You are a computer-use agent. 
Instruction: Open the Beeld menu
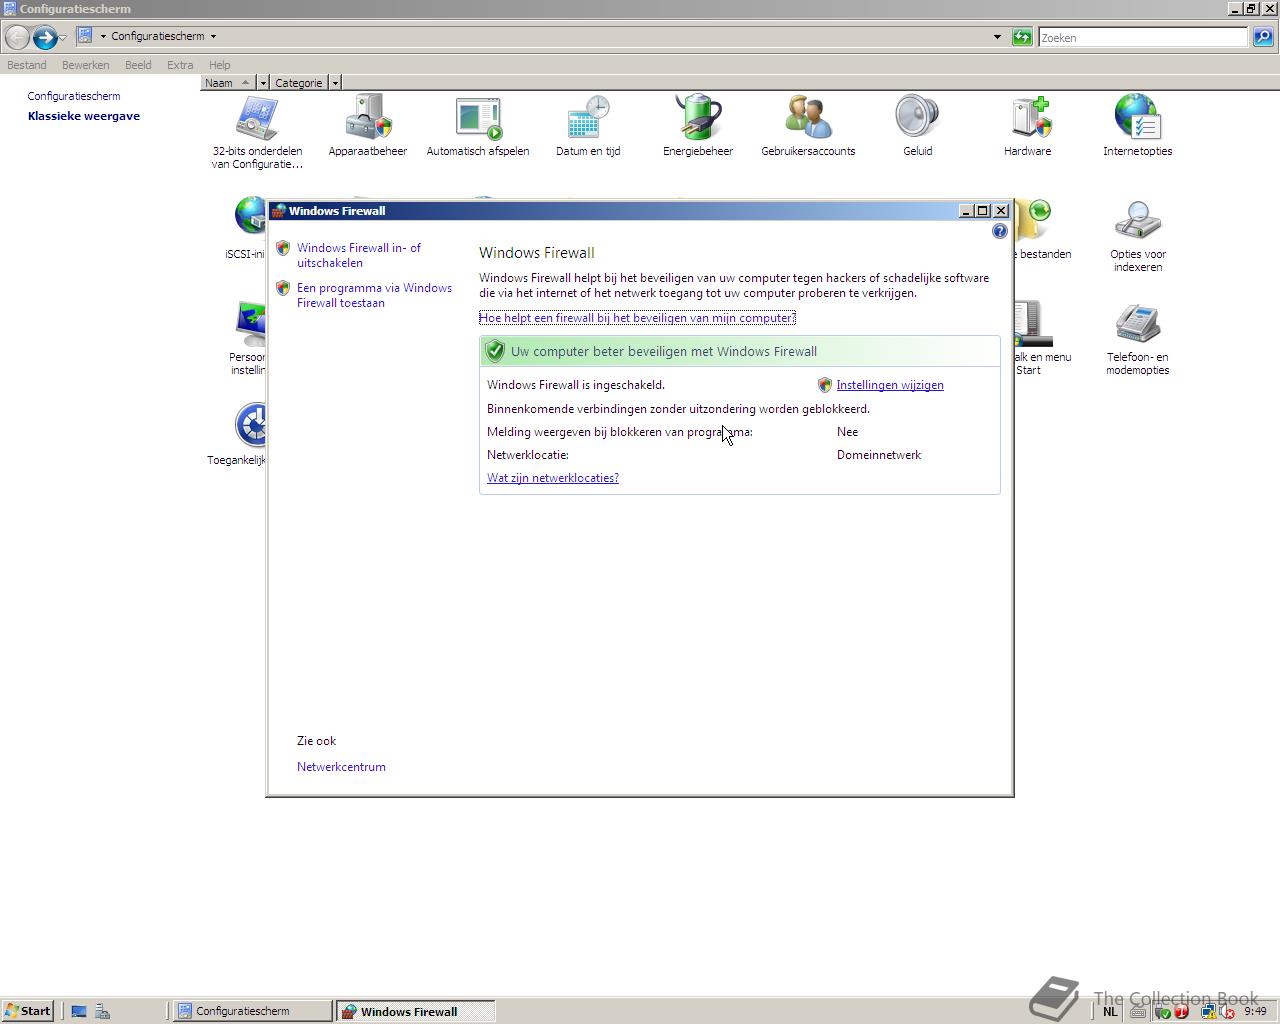[x=138, y=65]
